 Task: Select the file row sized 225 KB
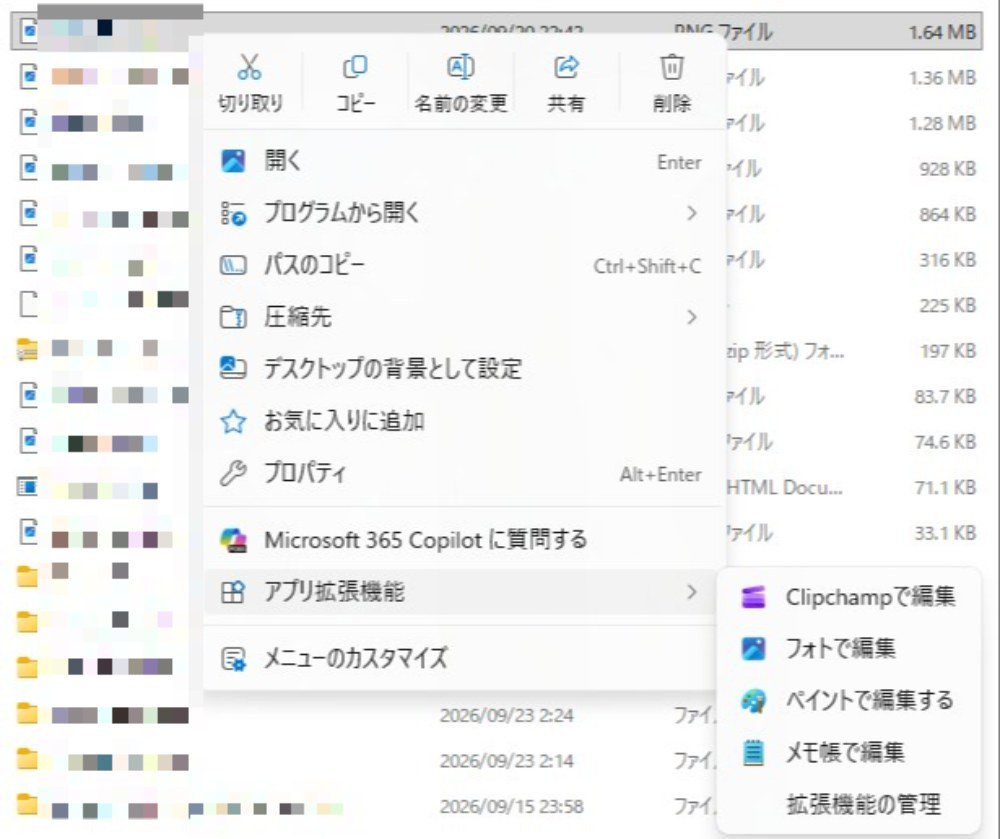click(x=496, y=305)
